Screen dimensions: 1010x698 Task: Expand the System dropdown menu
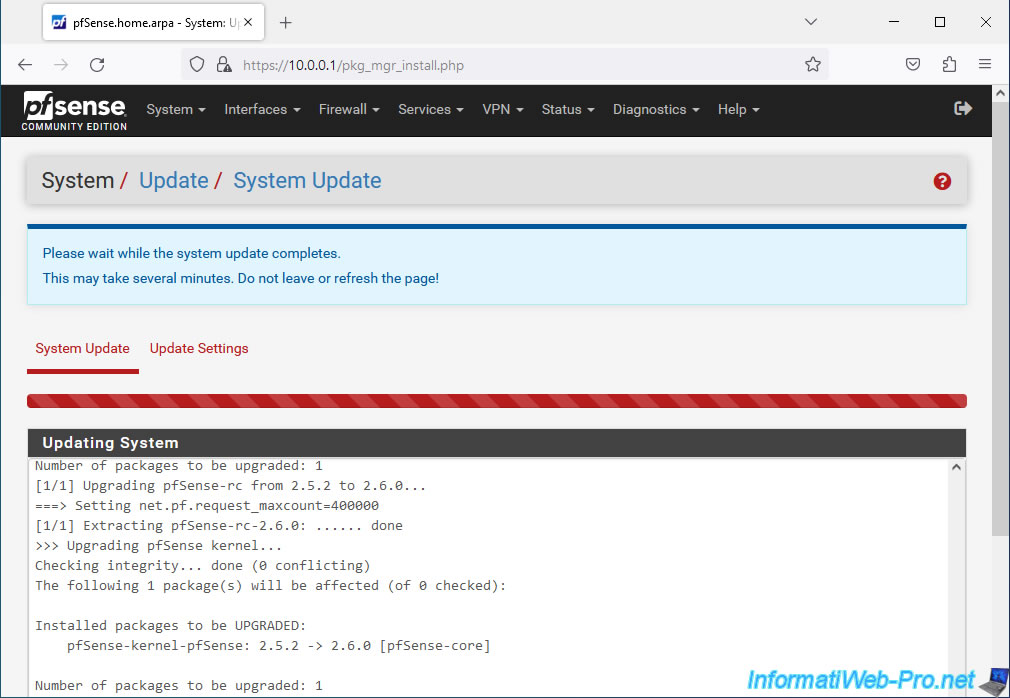pos(176,109)
